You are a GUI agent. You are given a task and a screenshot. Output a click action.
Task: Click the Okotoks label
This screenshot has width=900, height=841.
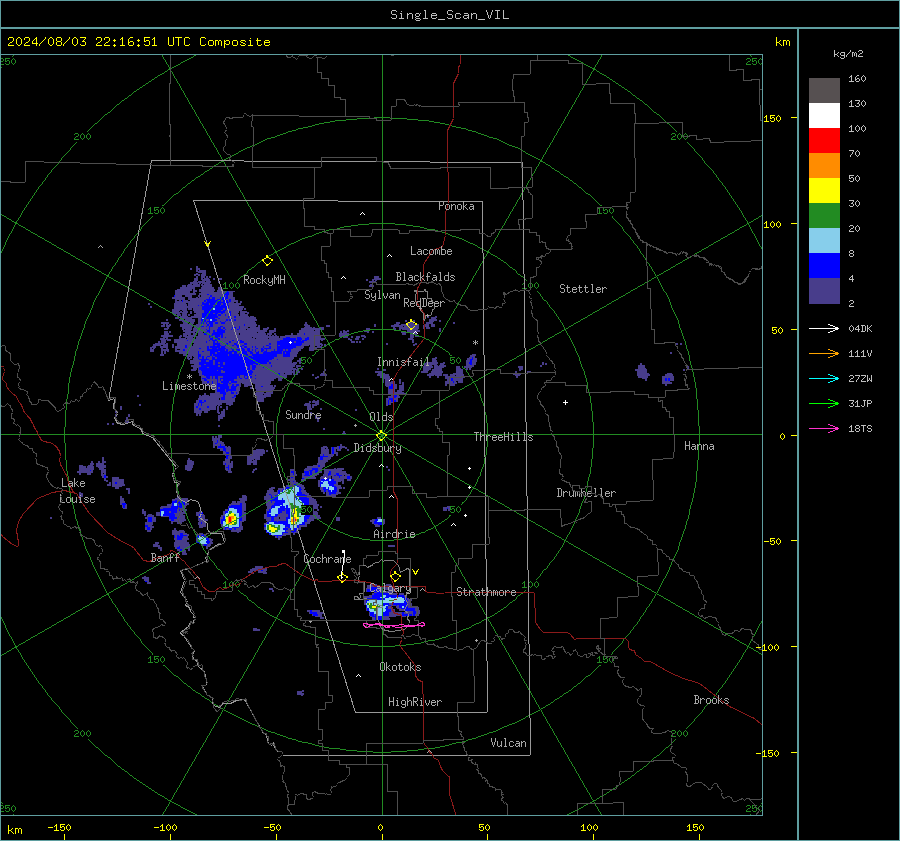point(400,667)
